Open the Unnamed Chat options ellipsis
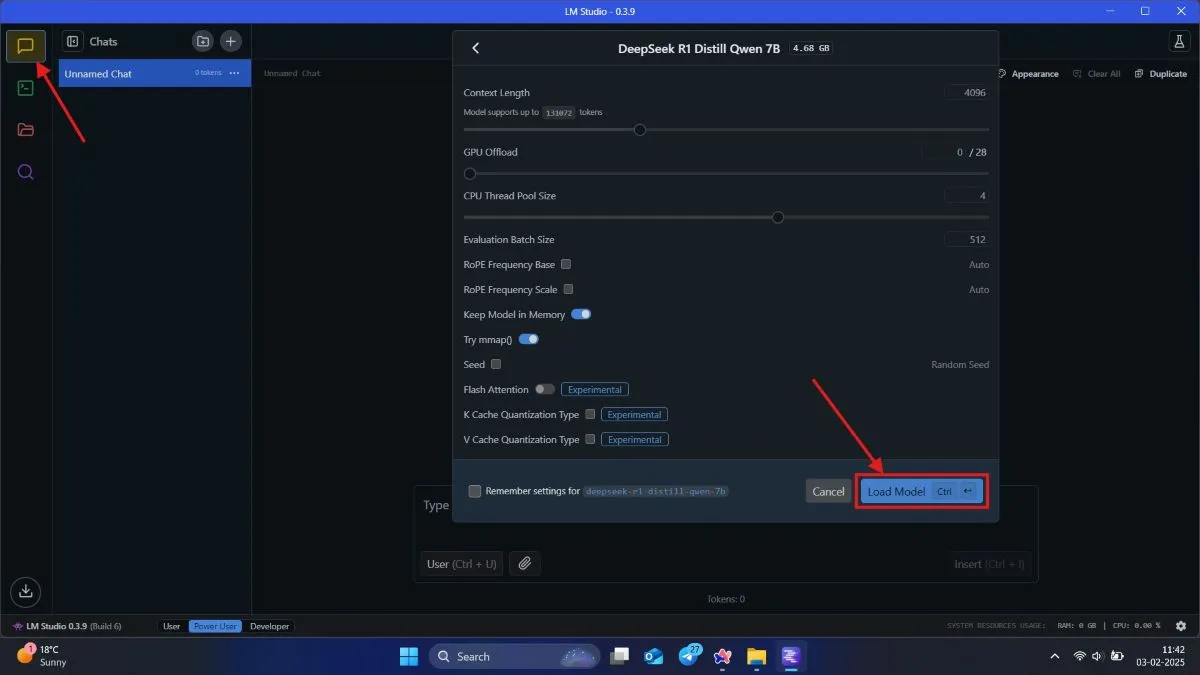This screenshot has height=675, width=1200. (x=235, y=73)
